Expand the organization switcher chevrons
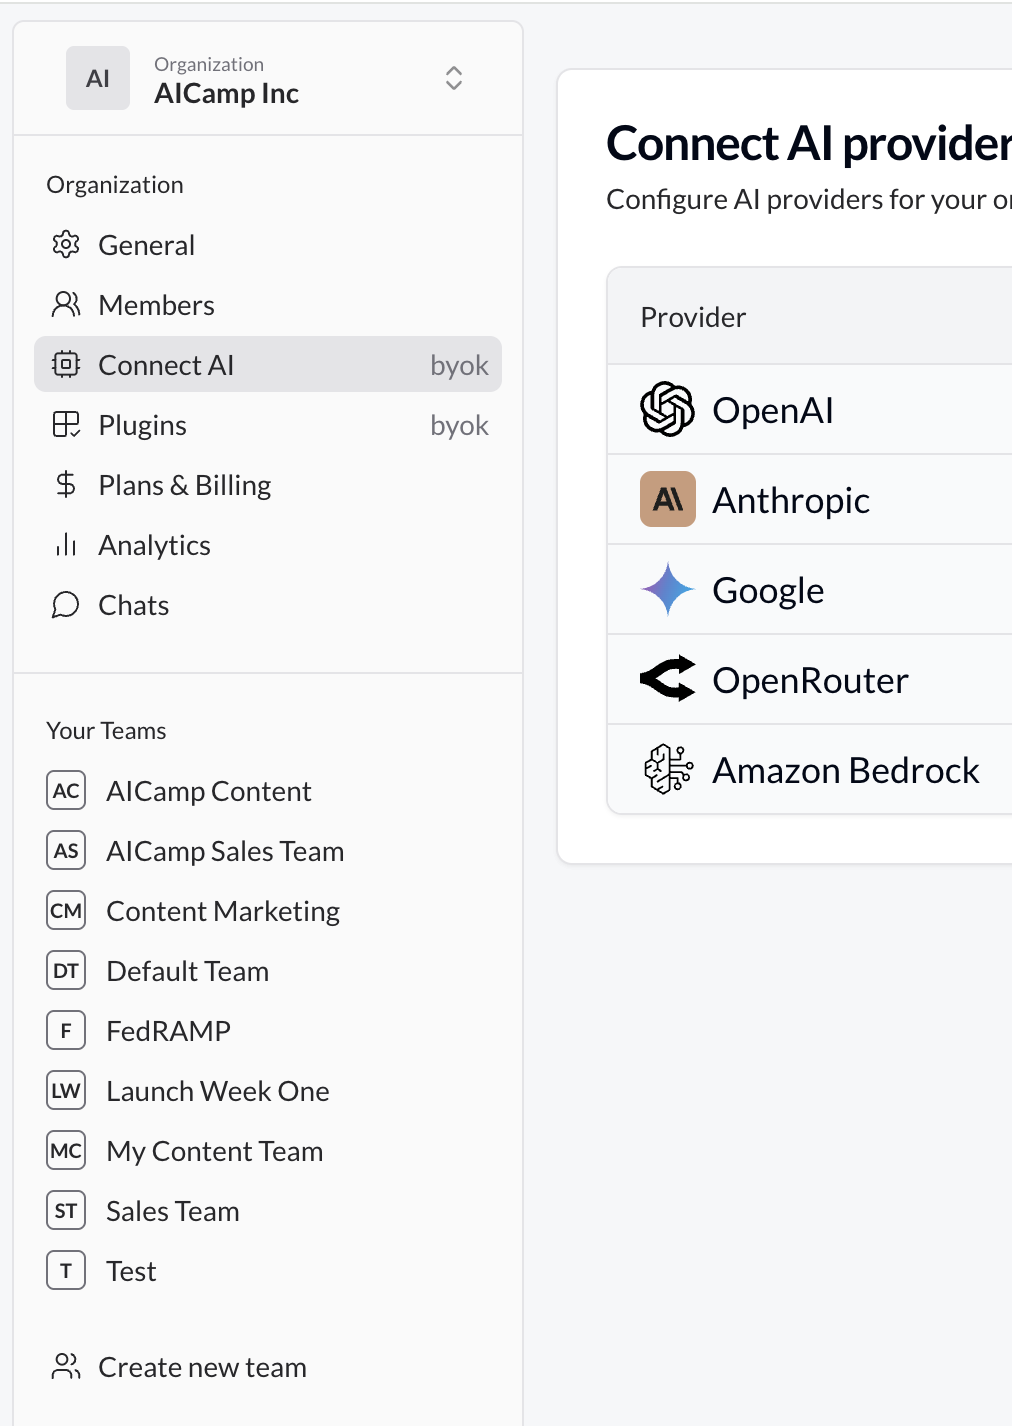 (x=454, y=78)
